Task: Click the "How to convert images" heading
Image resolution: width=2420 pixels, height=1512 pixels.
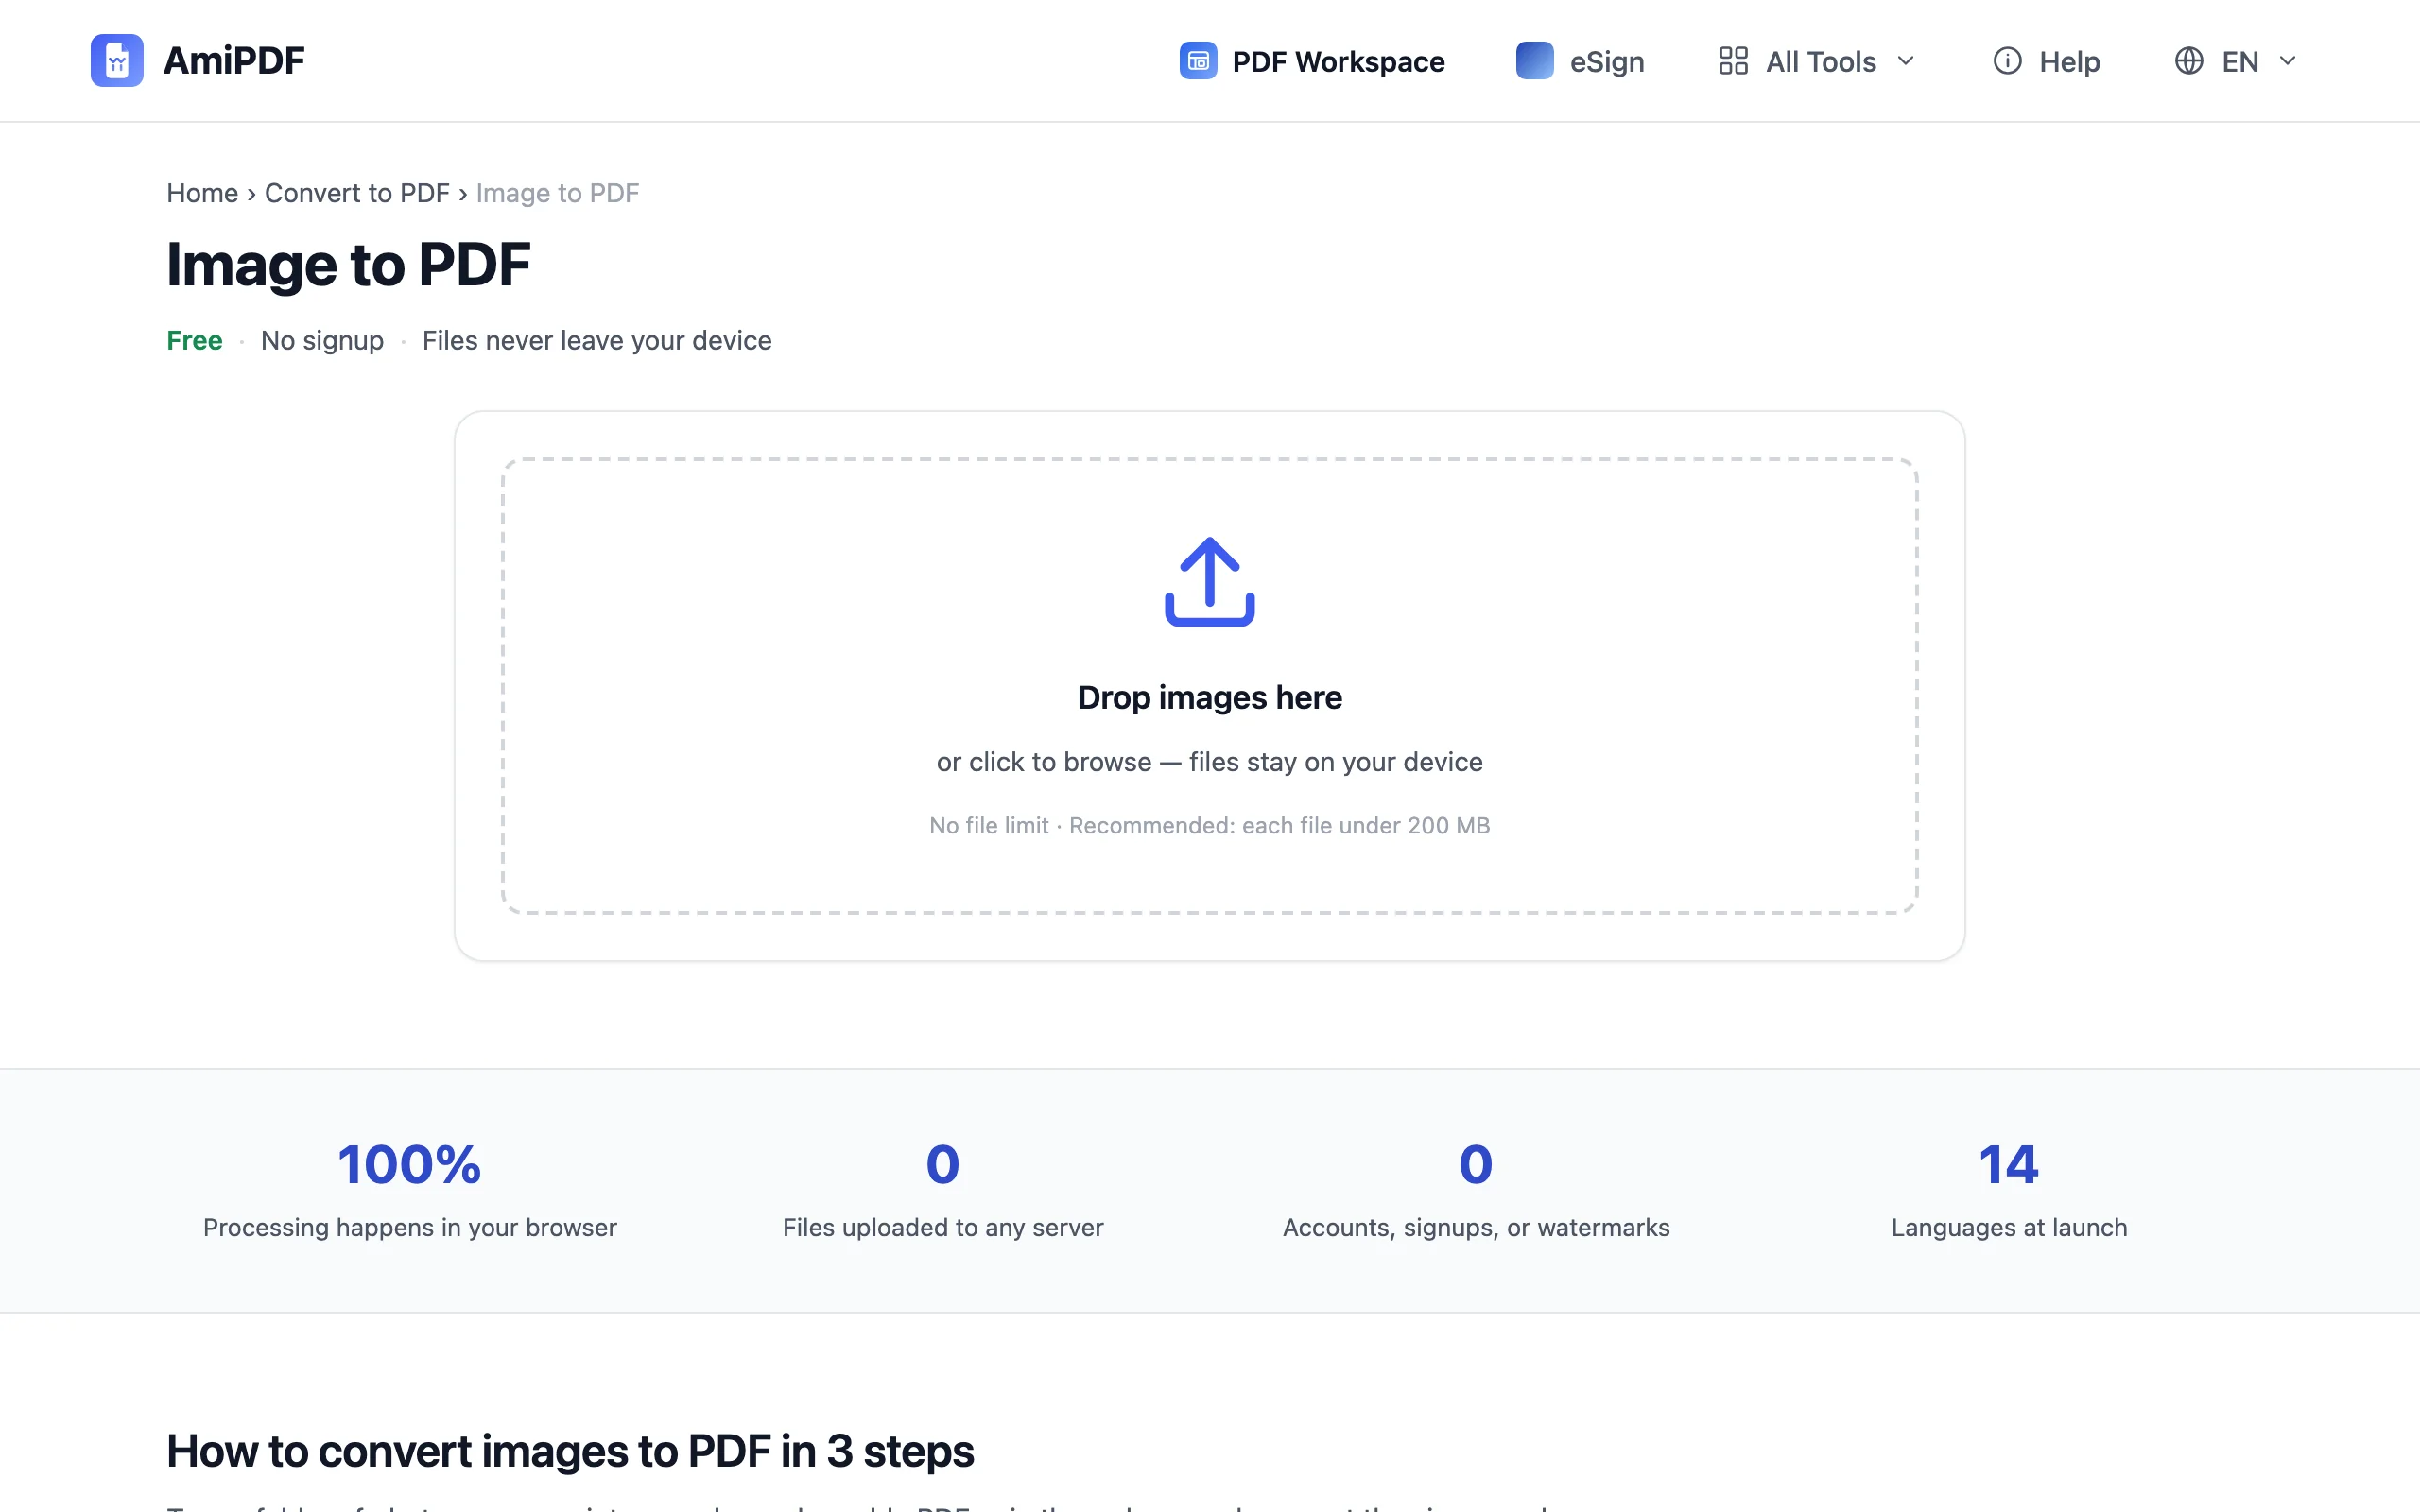Action: pos(570,1451)
